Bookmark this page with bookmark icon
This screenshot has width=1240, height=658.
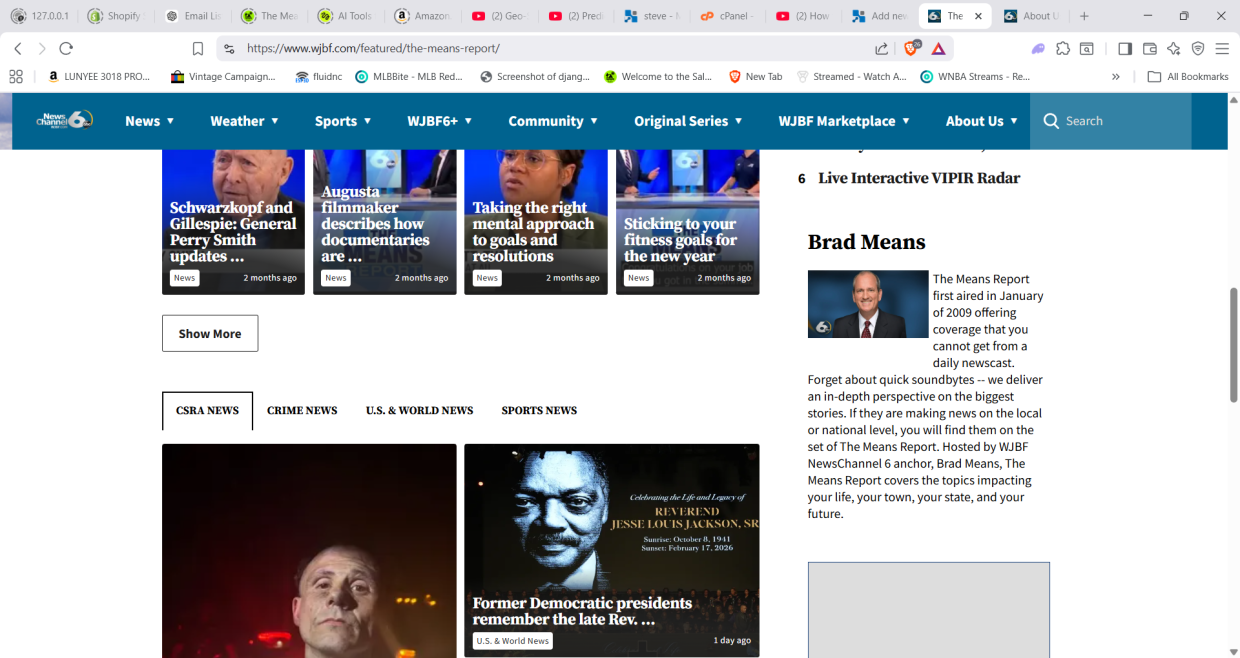pyautogui.click(x=198, y=48)
